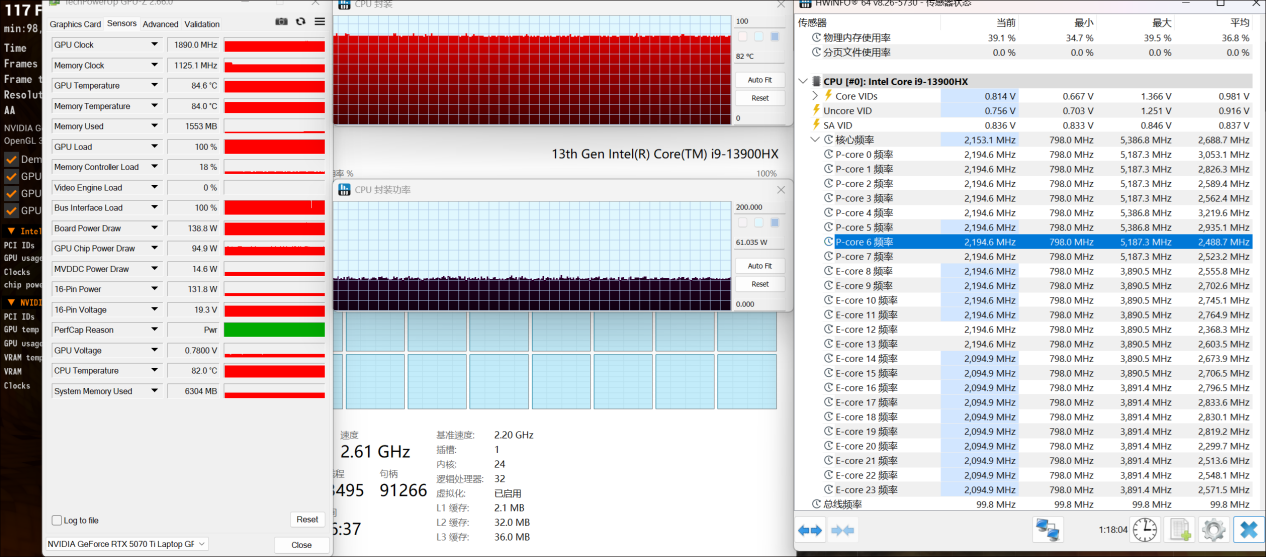
Task: Open the GPU Clock sensor dropdown
Action: (154, 45)
